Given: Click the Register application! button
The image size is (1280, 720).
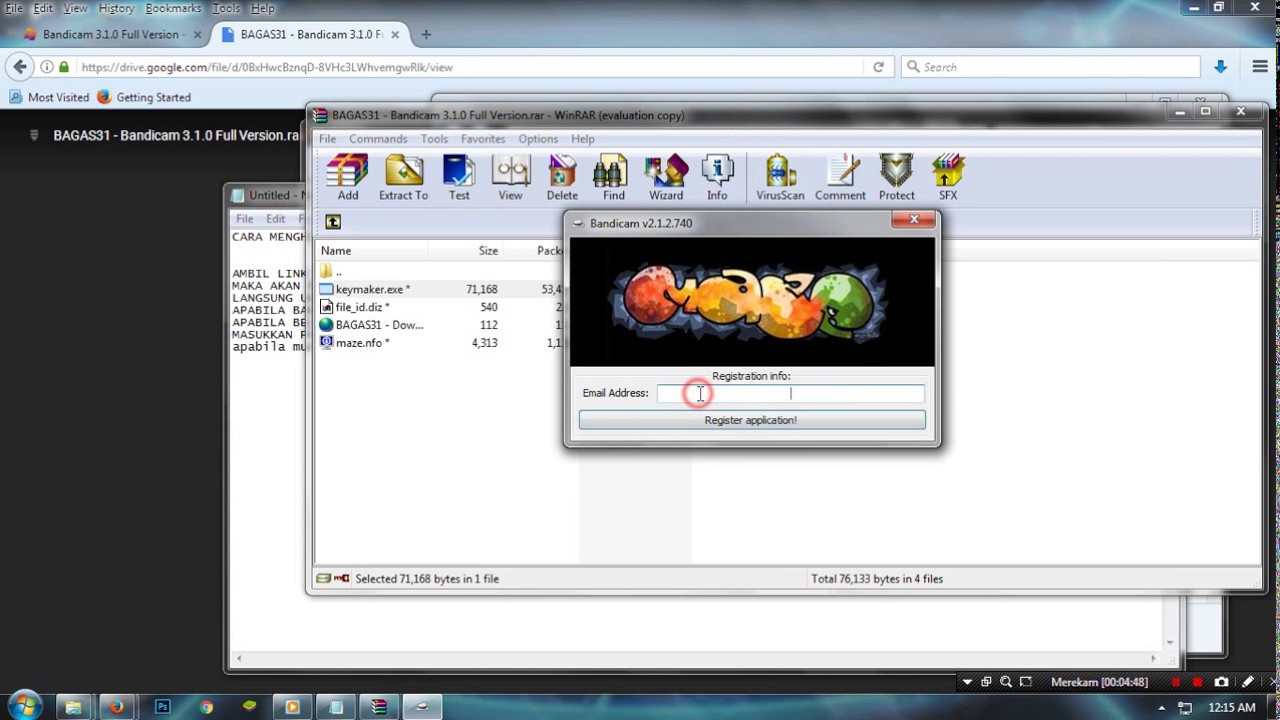Looking at the screenshot, I should pos(752,420).
